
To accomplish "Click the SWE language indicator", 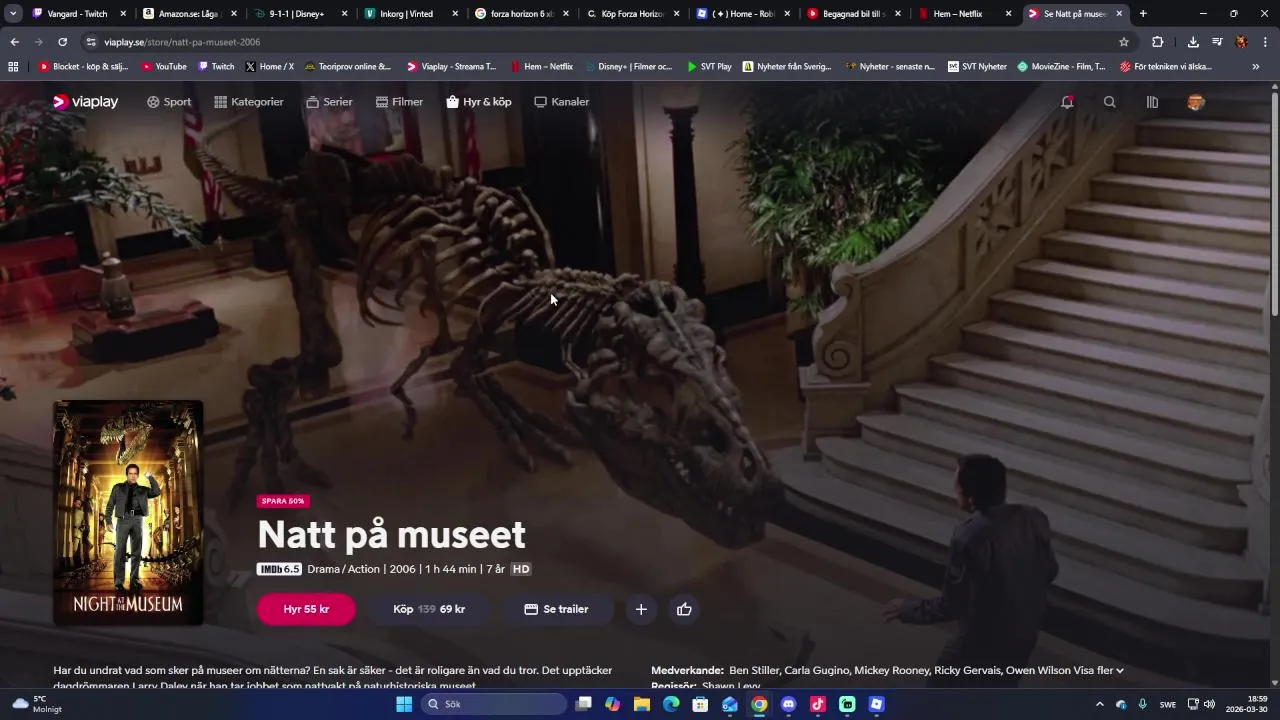I will coord(1167,704).
